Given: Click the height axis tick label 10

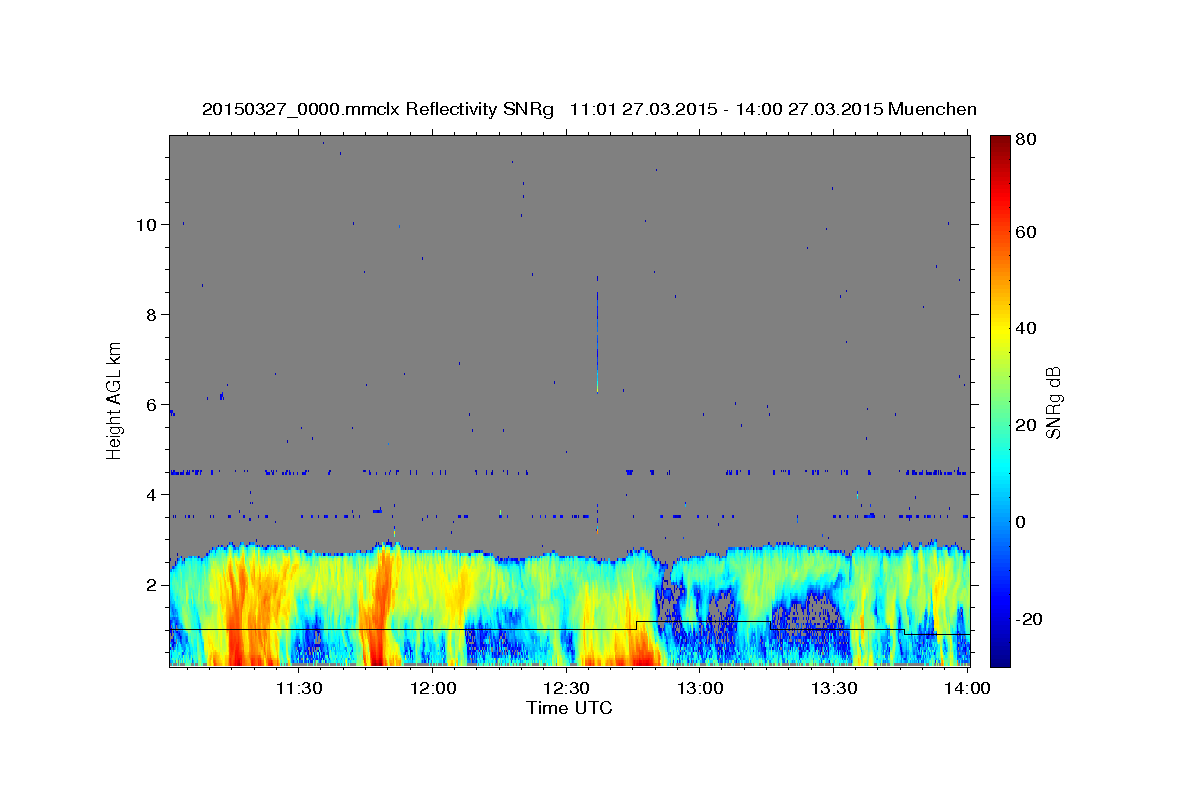Looking at the screenshot, I should [145, 225].
